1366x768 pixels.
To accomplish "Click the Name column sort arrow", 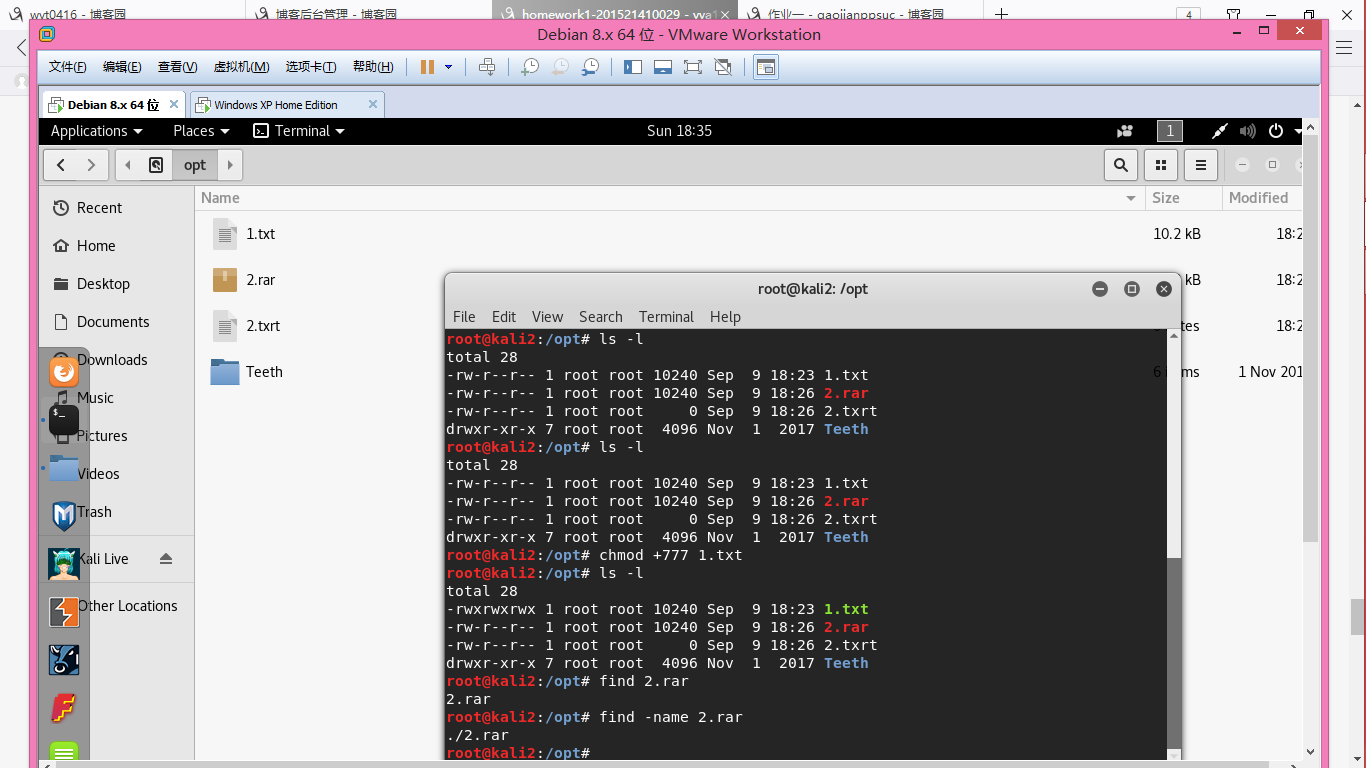I will [x=1131, y=198].
